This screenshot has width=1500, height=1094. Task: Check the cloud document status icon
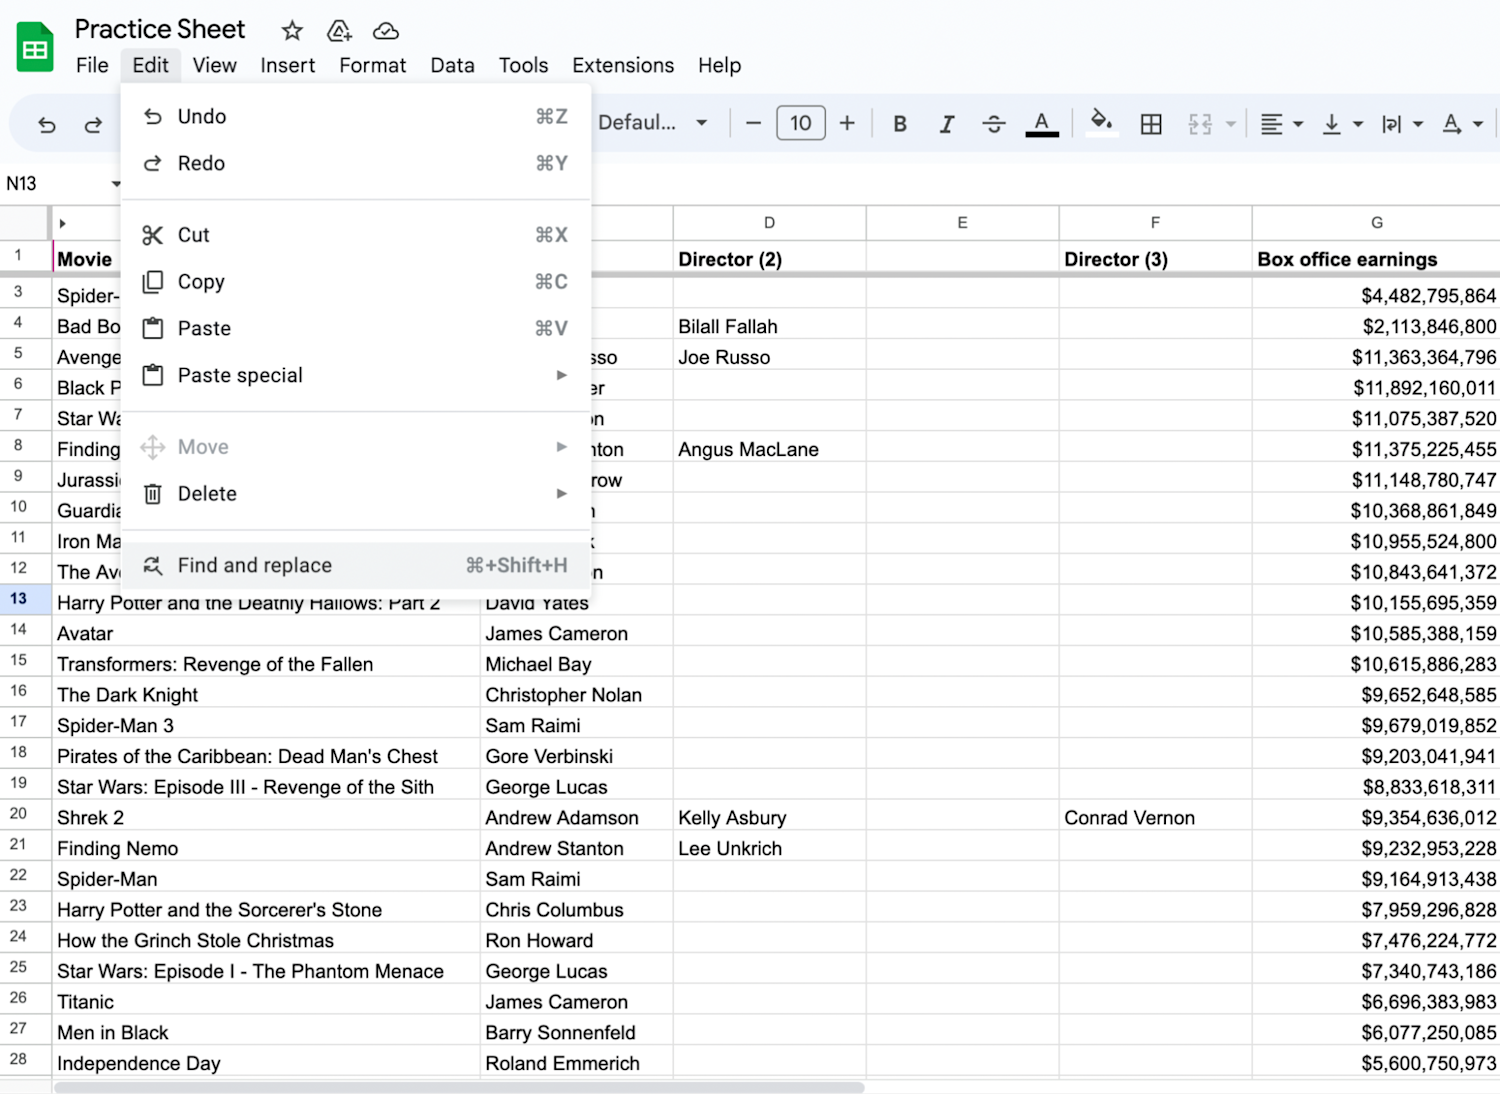coord(386,31)
